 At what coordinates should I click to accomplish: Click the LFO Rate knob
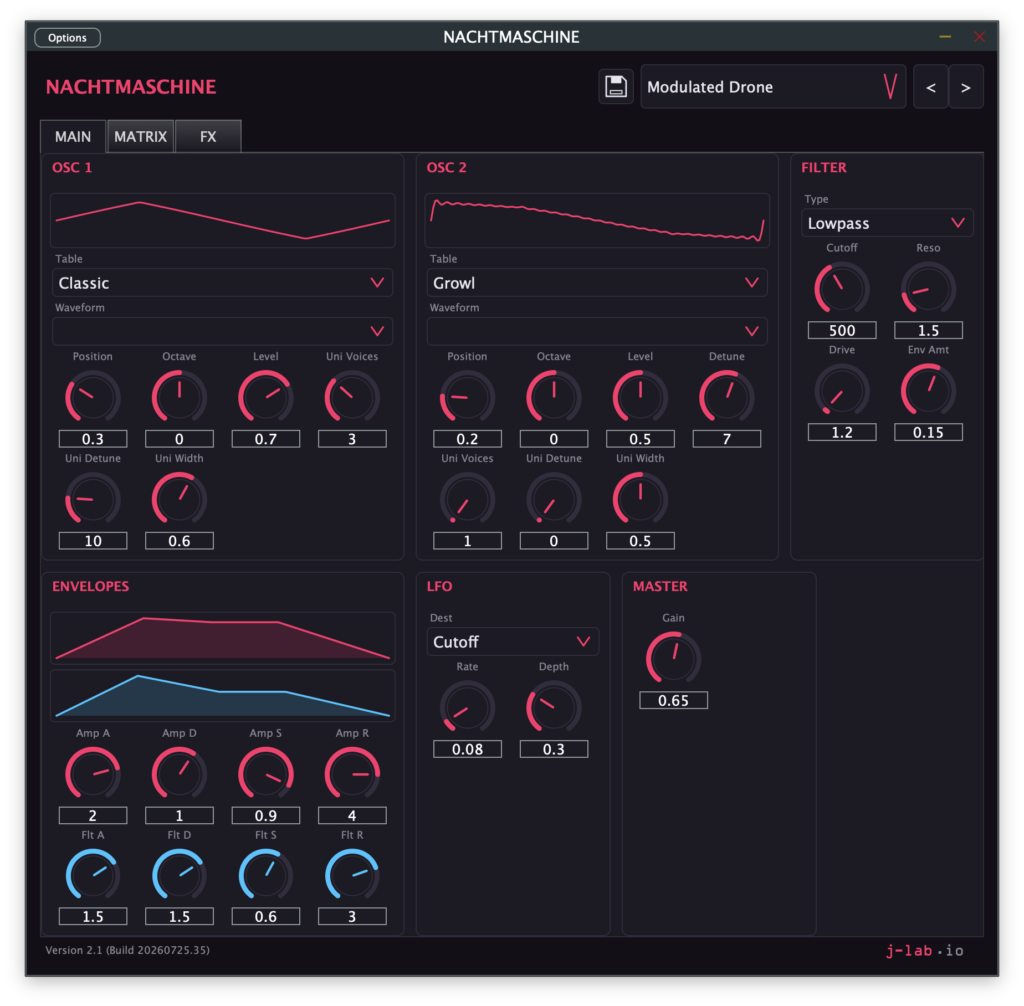[x=467, y=707]
